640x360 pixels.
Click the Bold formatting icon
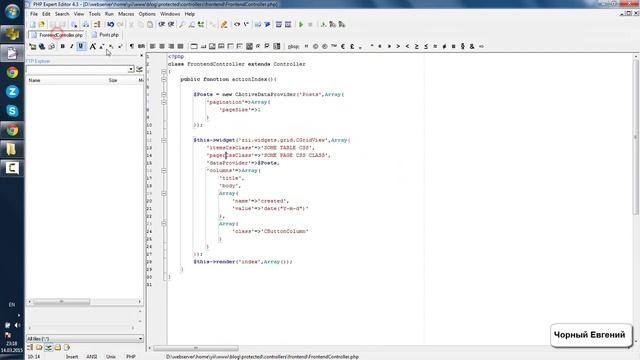point(62,47)
